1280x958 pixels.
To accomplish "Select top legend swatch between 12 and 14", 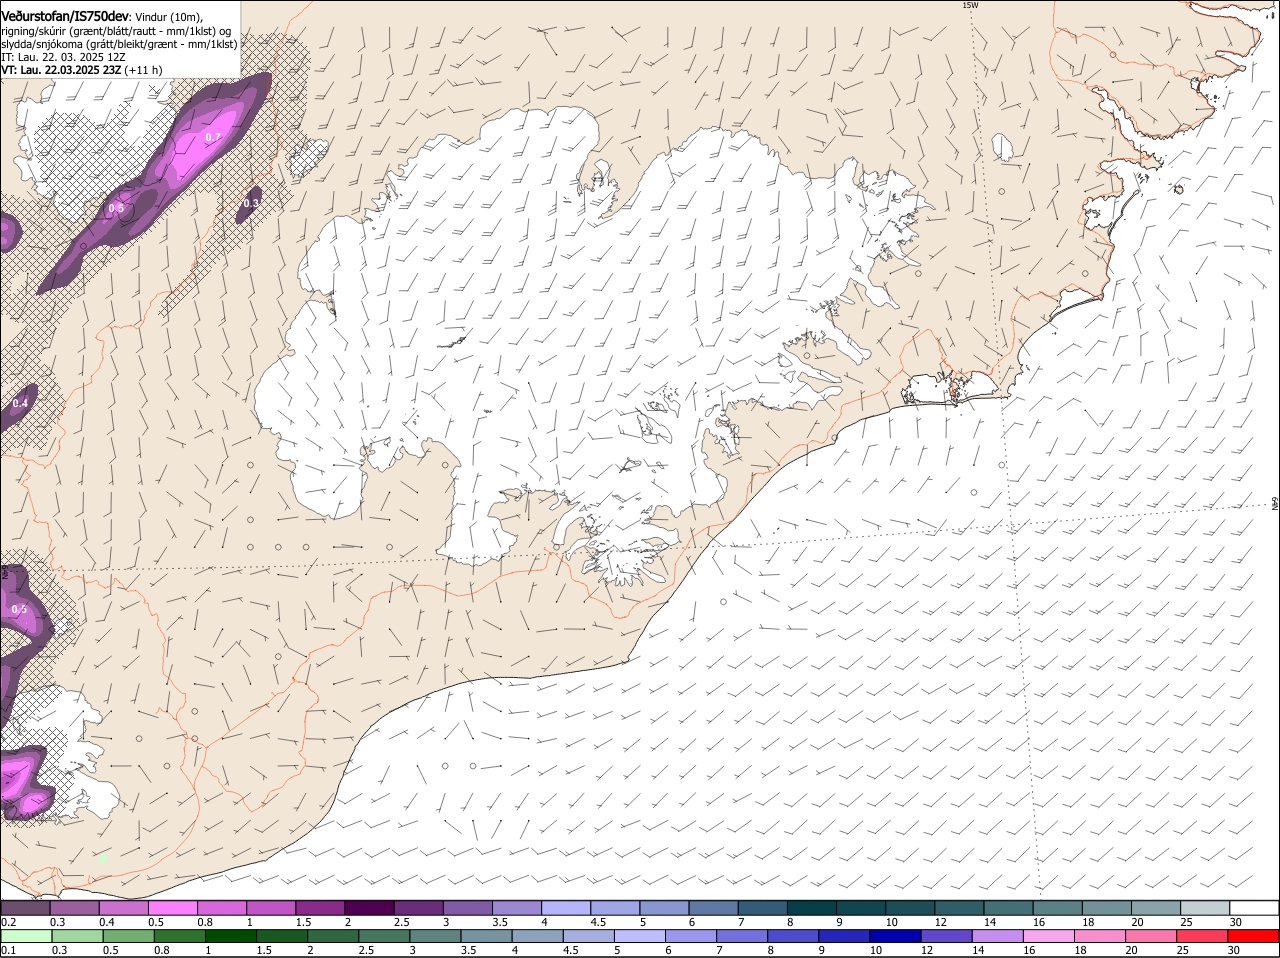I will pos(960,908).
